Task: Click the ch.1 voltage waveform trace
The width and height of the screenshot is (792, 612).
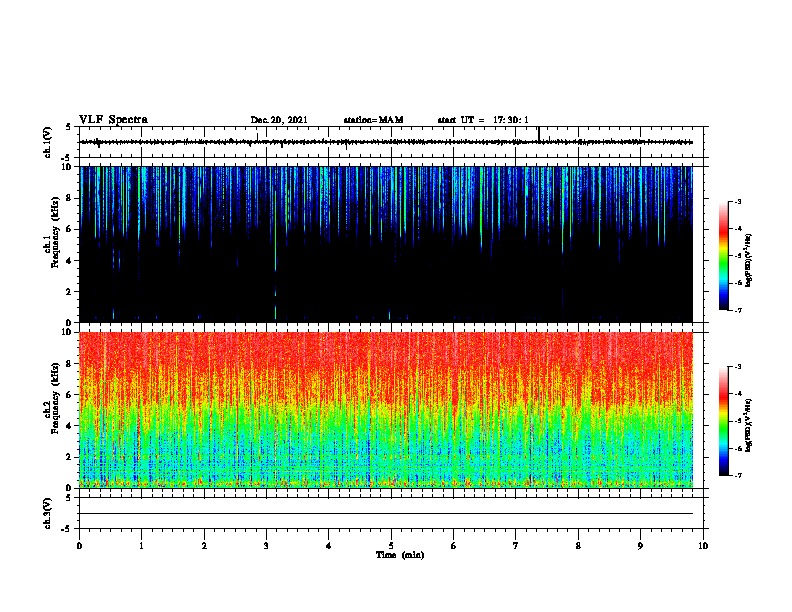Action: coord(386,142)
